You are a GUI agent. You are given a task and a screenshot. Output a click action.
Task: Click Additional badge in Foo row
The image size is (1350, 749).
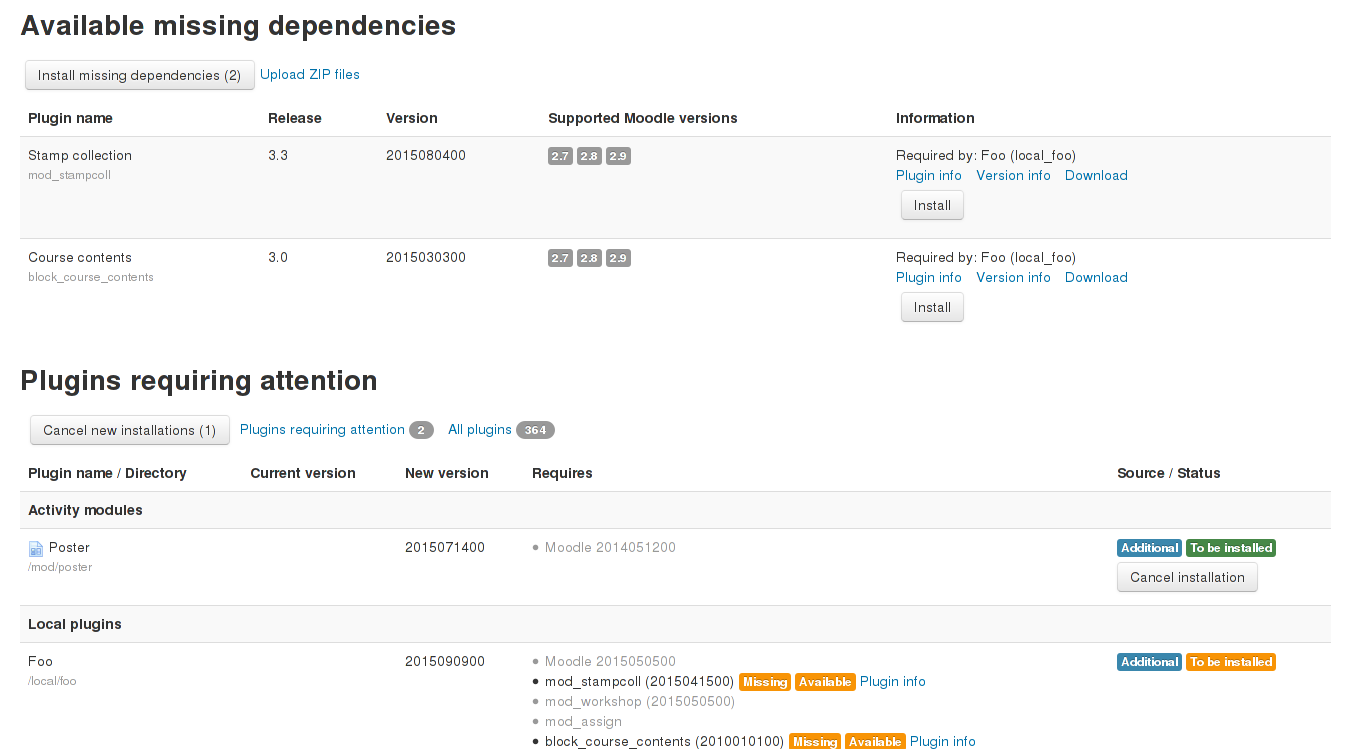[1149, 662]
